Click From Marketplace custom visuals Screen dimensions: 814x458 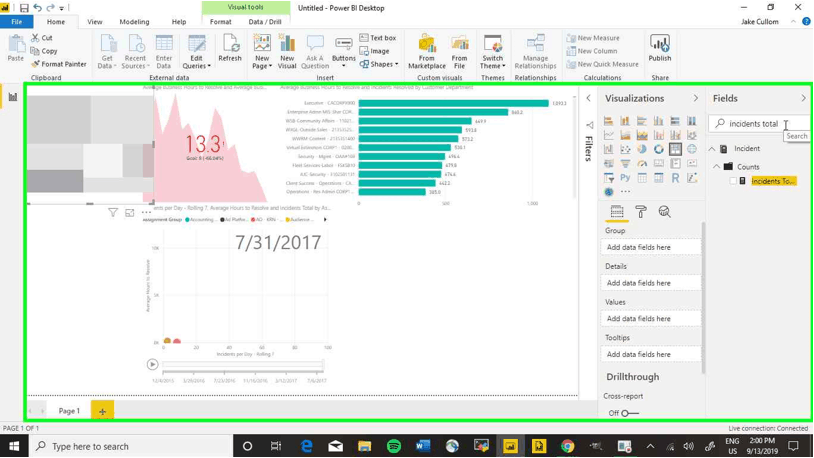(x=427, y=51)
